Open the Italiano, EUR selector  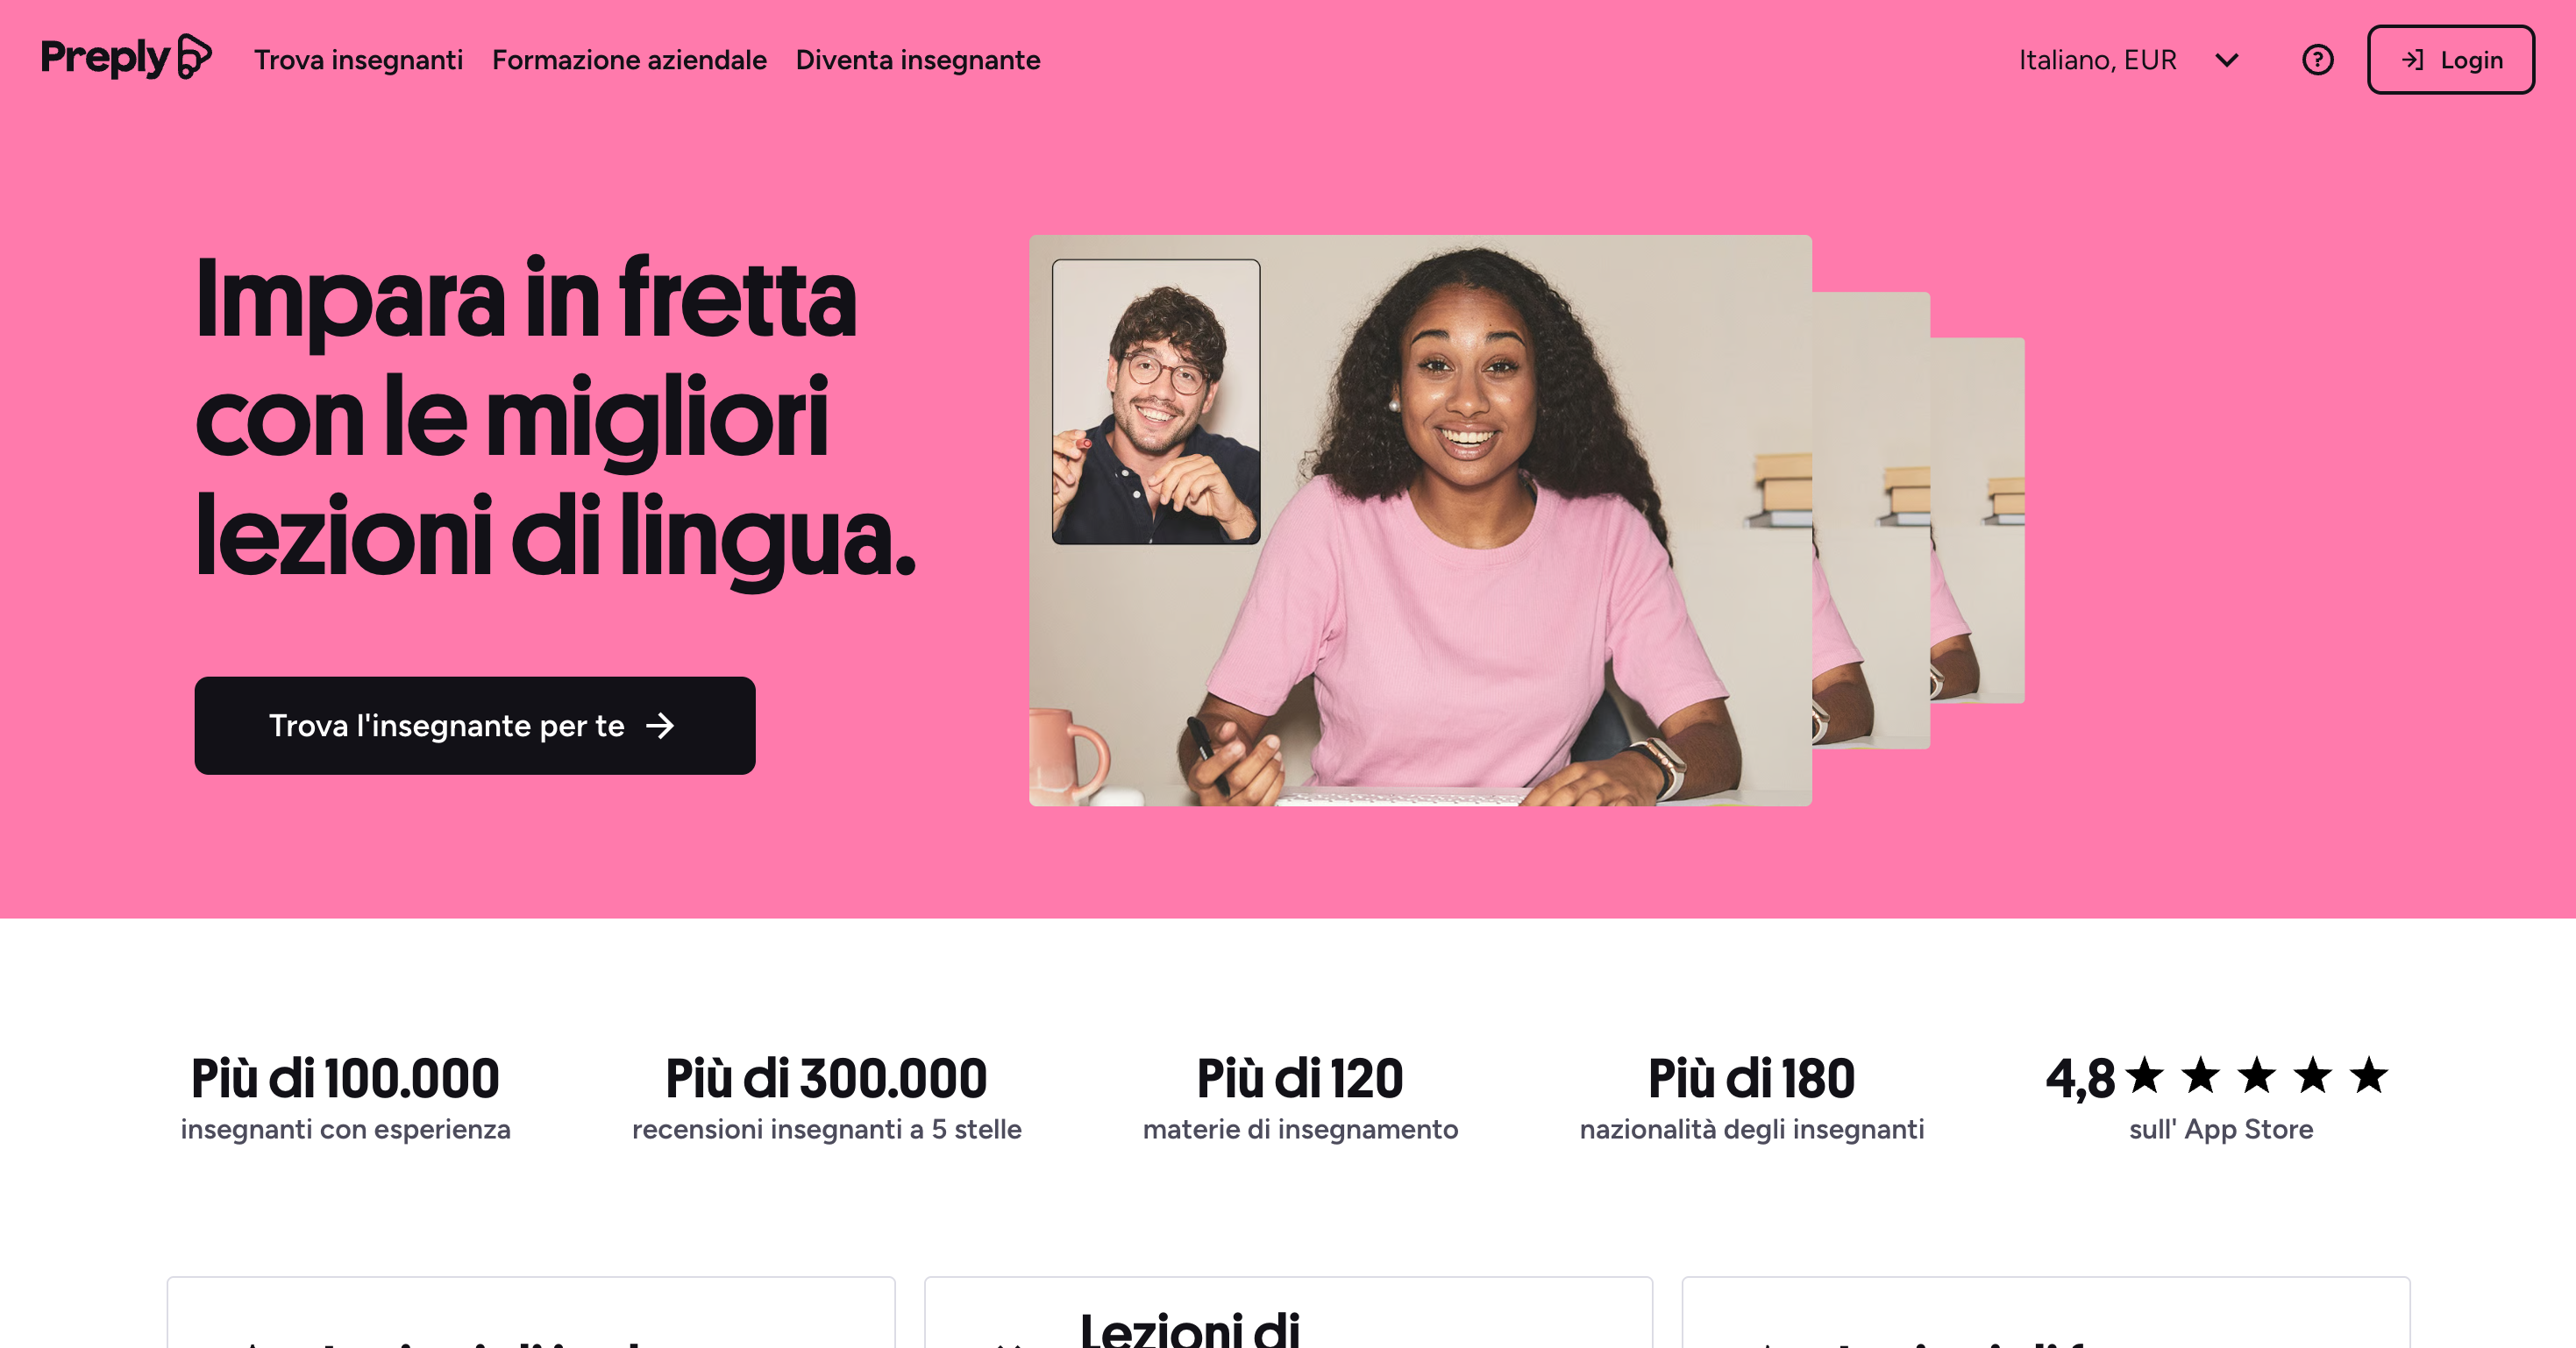pos(2128,60)
